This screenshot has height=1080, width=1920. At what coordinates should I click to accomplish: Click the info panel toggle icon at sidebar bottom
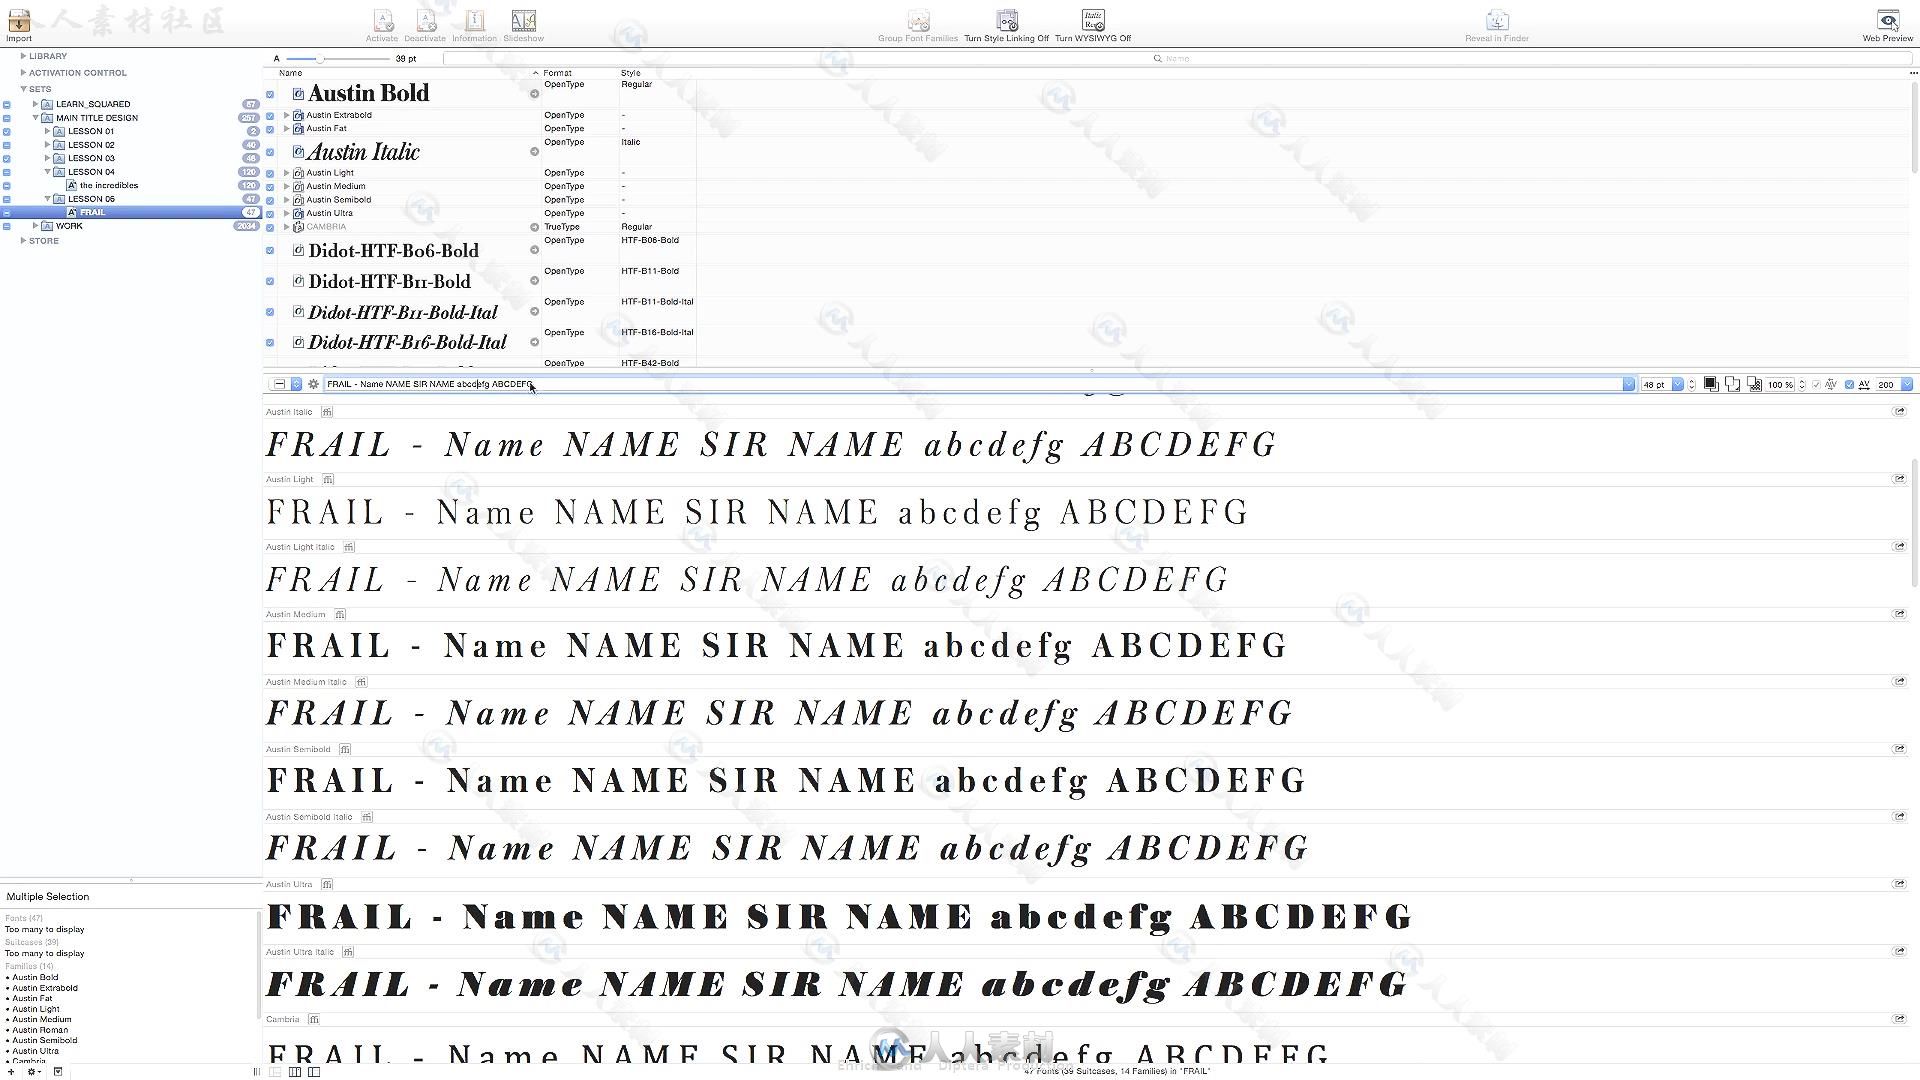click(58, 1072)
